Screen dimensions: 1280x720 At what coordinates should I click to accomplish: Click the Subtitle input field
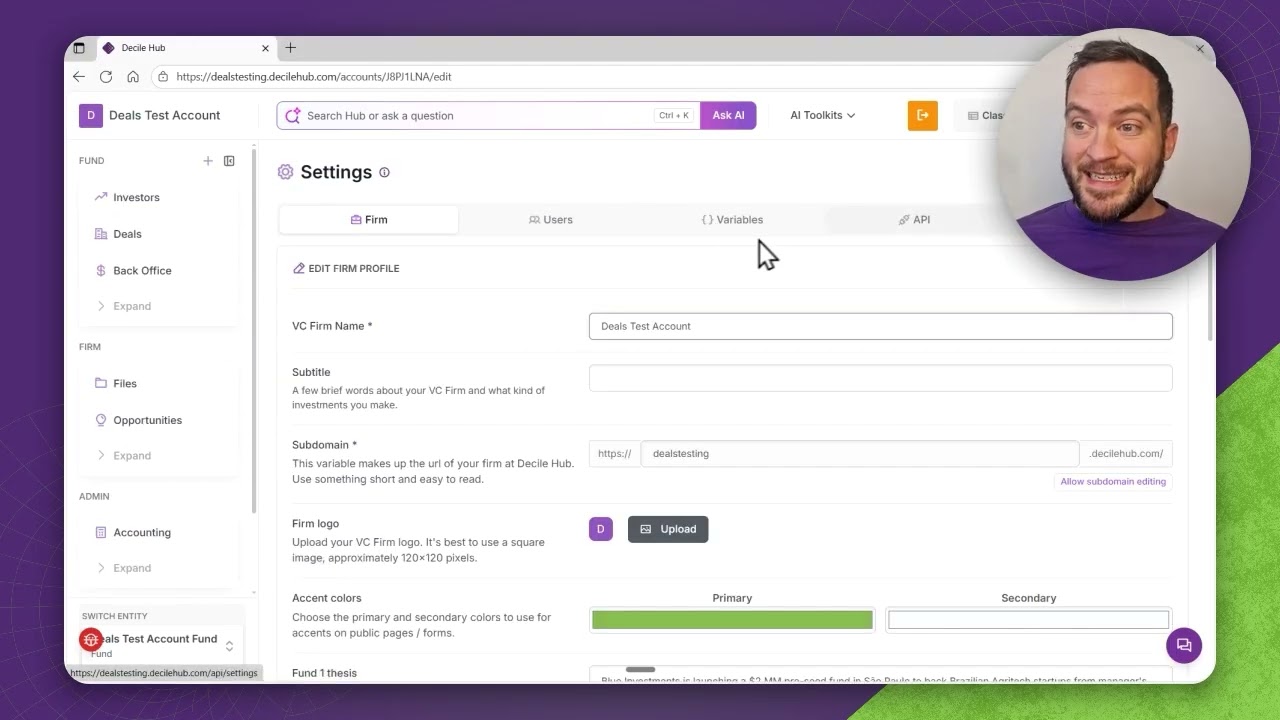coord(880,378)
